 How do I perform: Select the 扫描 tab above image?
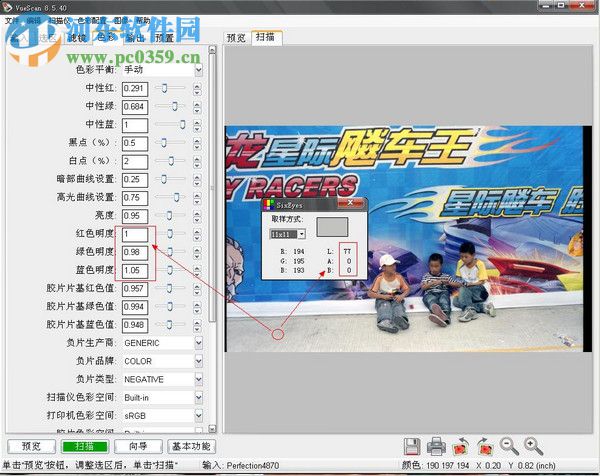[266, 37]
